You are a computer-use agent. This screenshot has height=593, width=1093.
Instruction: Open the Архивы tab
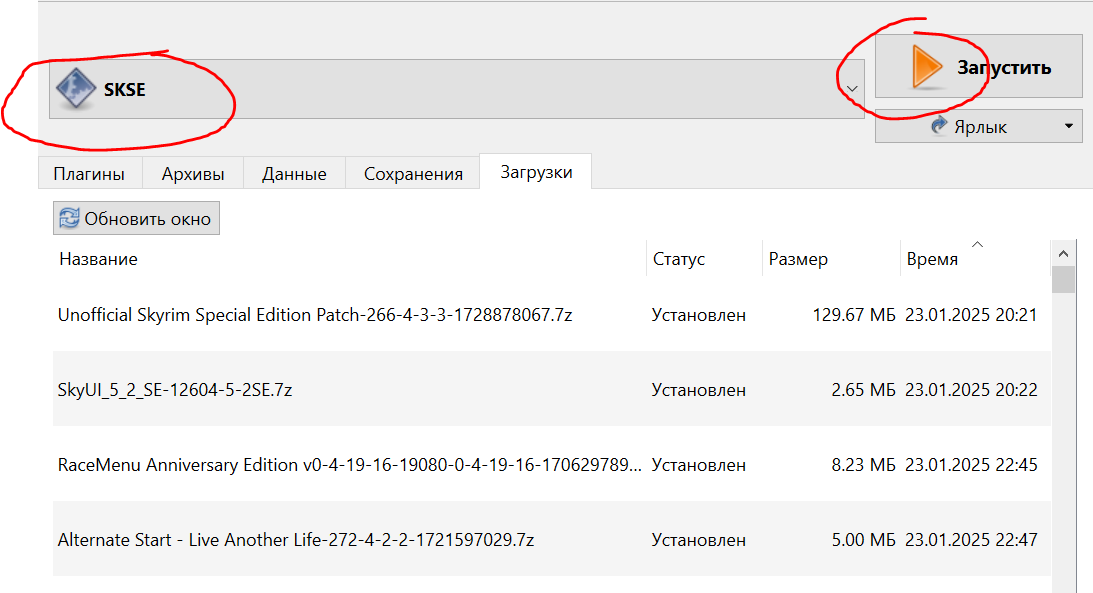(193, 173)
